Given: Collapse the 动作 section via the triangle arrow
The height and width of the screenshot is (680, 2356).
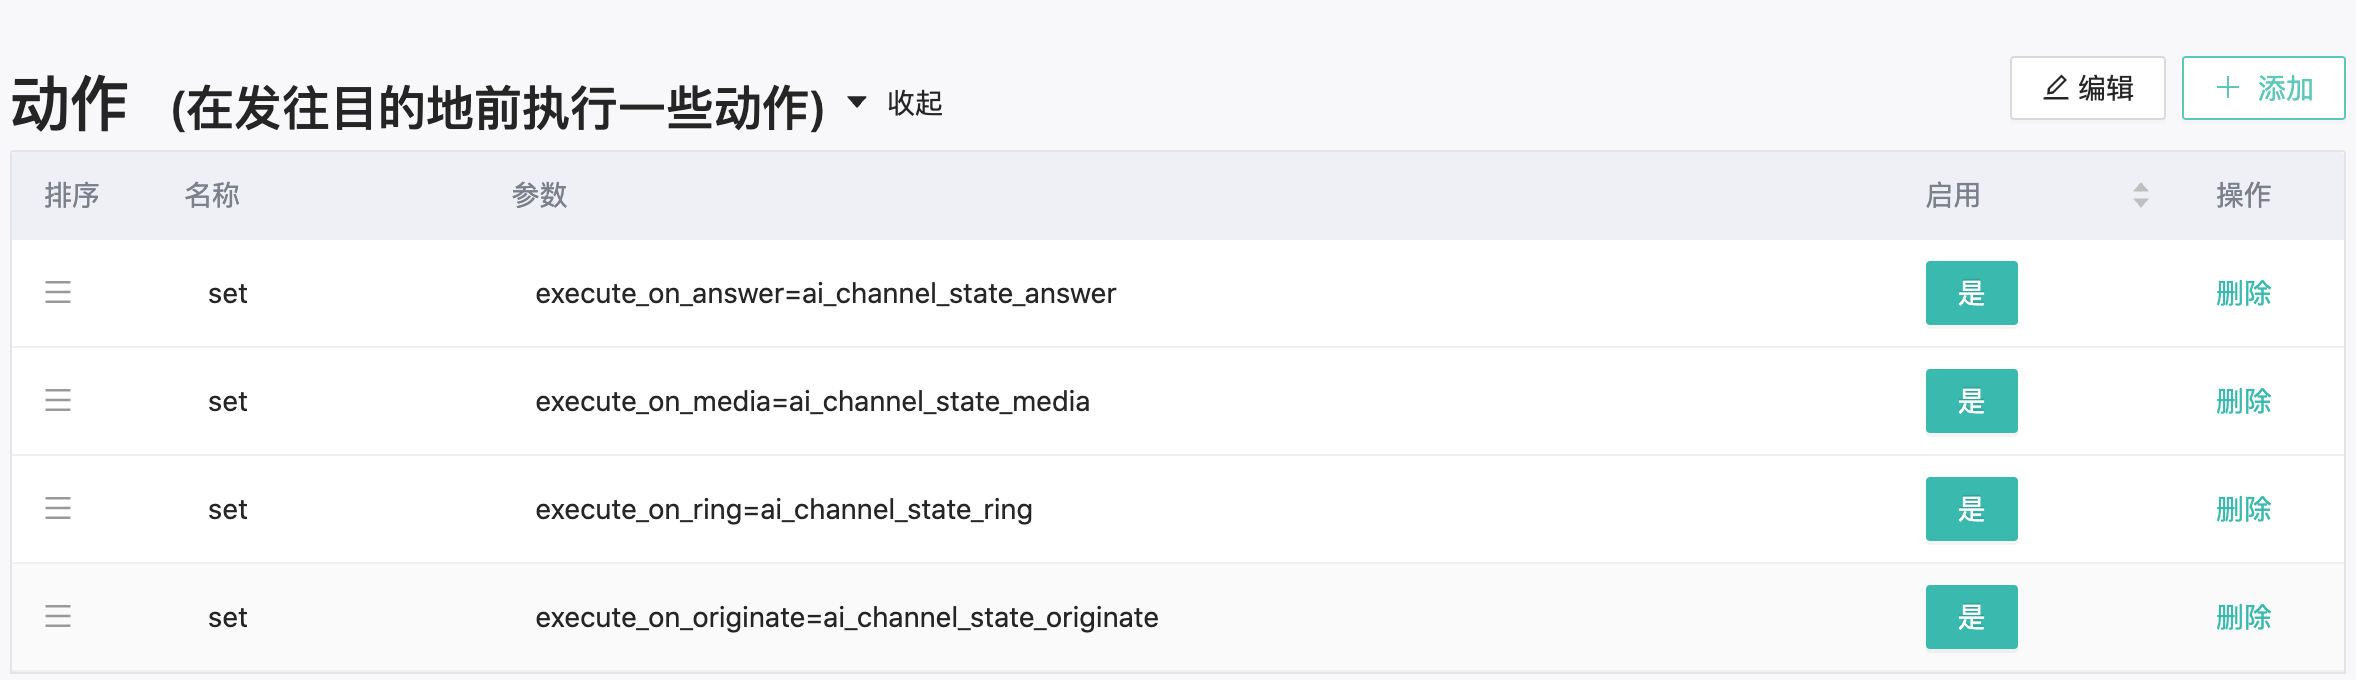Looking at the screenshot, I should click(857, 102).
